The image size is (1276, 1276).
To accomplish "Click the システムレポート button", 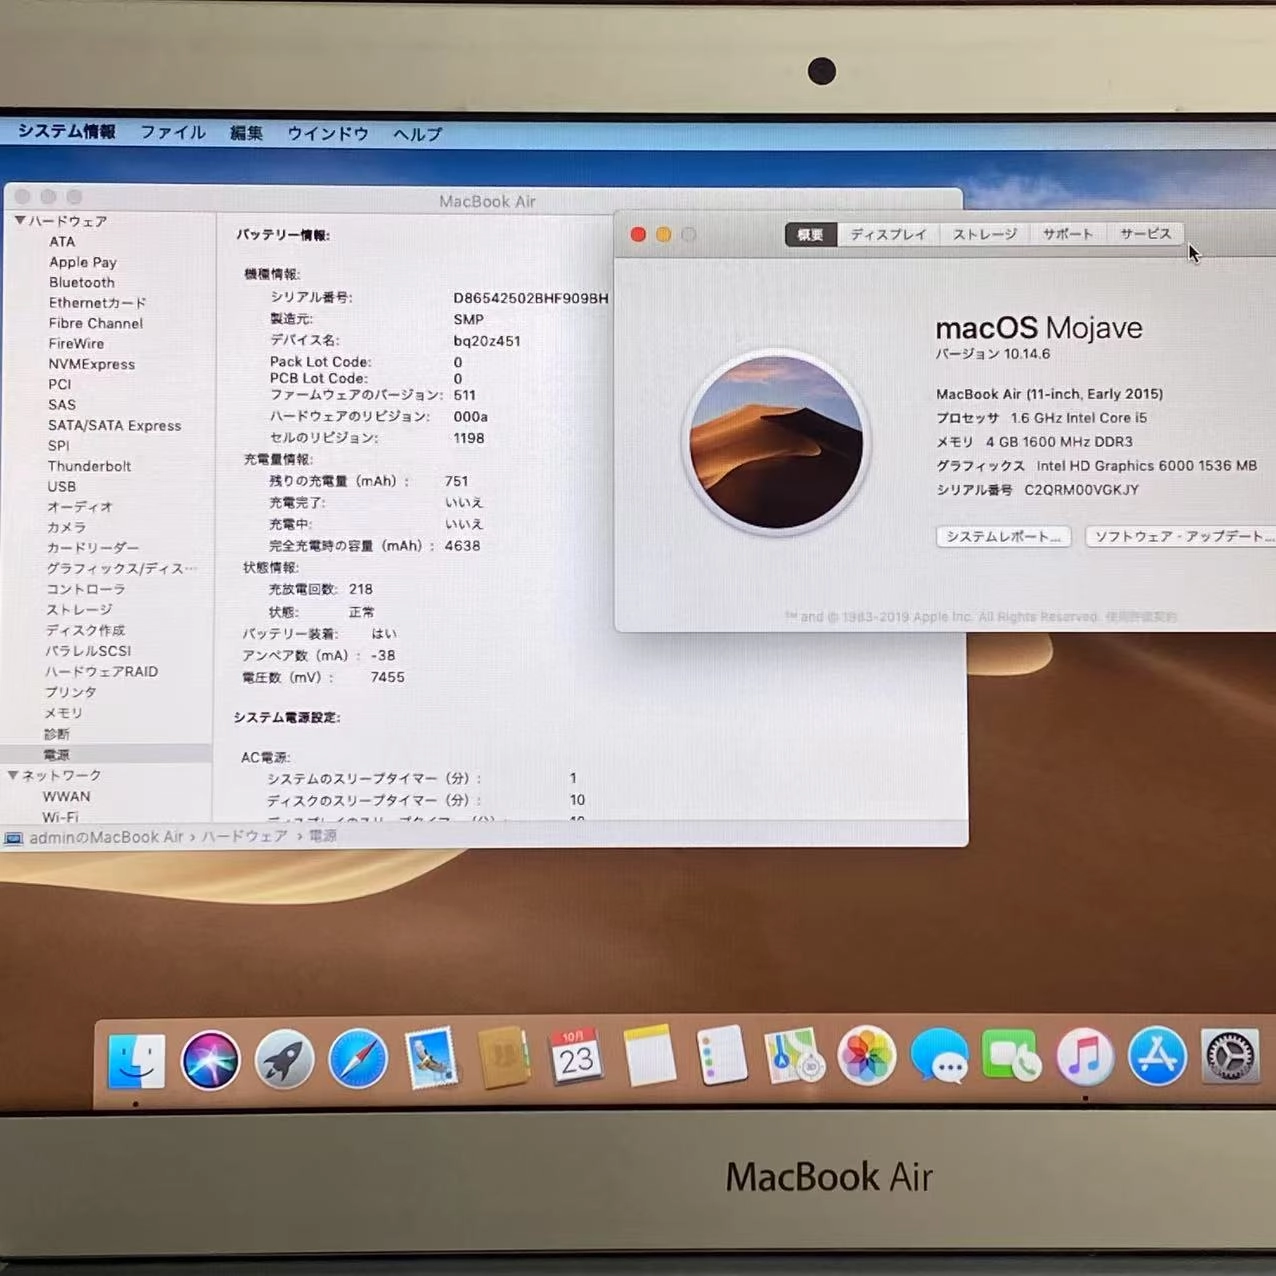I will coord(1003,537).
